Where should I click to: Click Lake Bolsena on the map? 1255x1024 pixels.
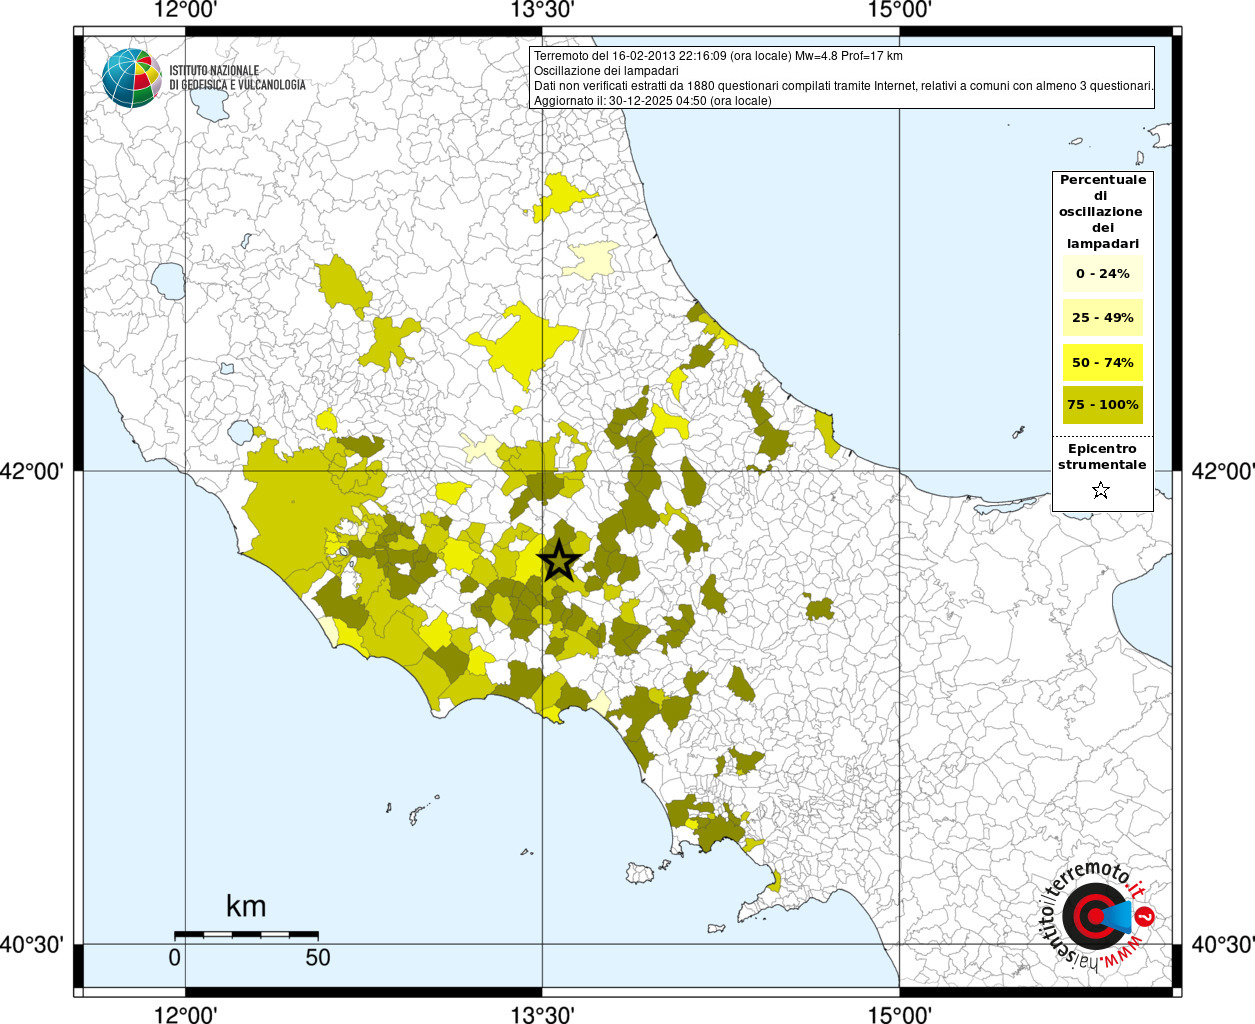coord(168,281)
